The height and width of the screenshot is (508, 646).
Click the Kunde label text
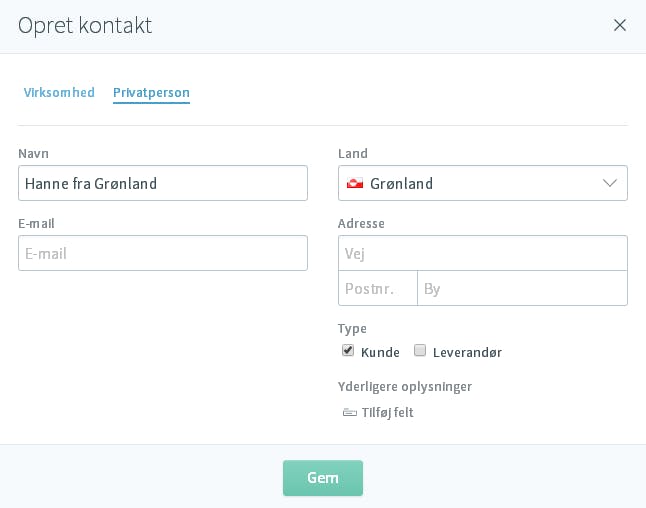pyautogui.click(x=380, y=353)
